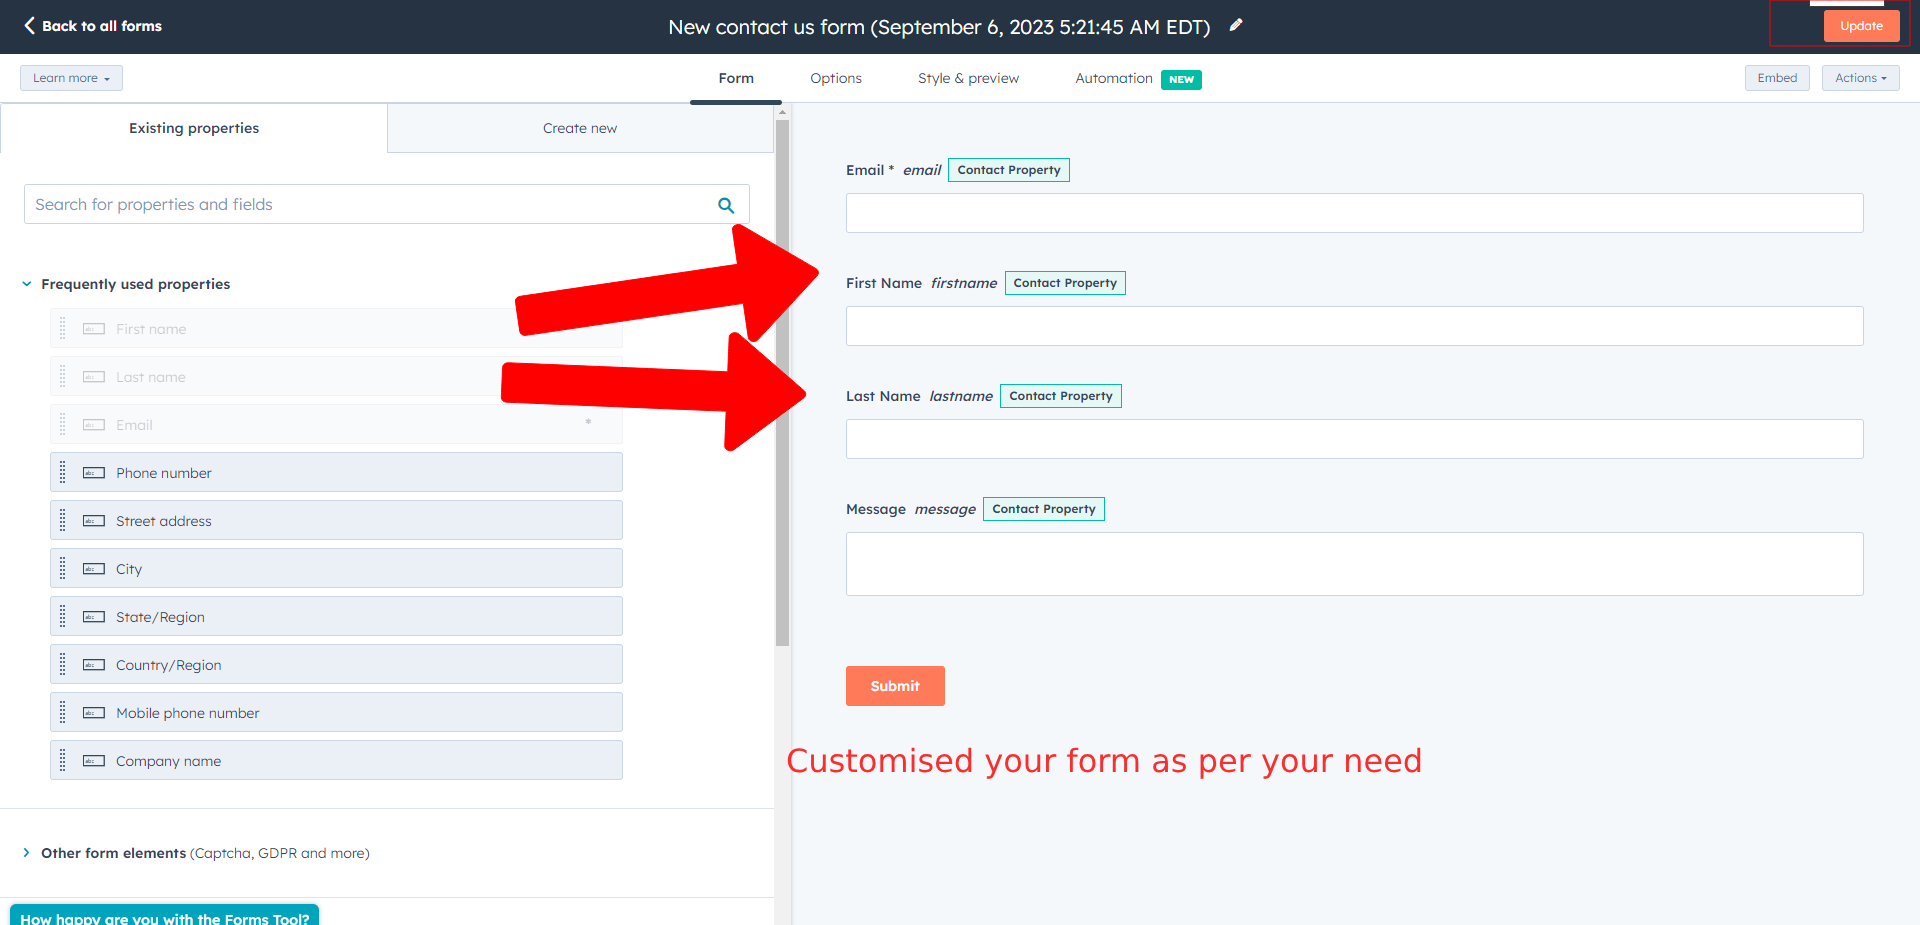The image size is (1920, 925).
Task: Click the field icon next to State/Region
Action: (94, 617)
